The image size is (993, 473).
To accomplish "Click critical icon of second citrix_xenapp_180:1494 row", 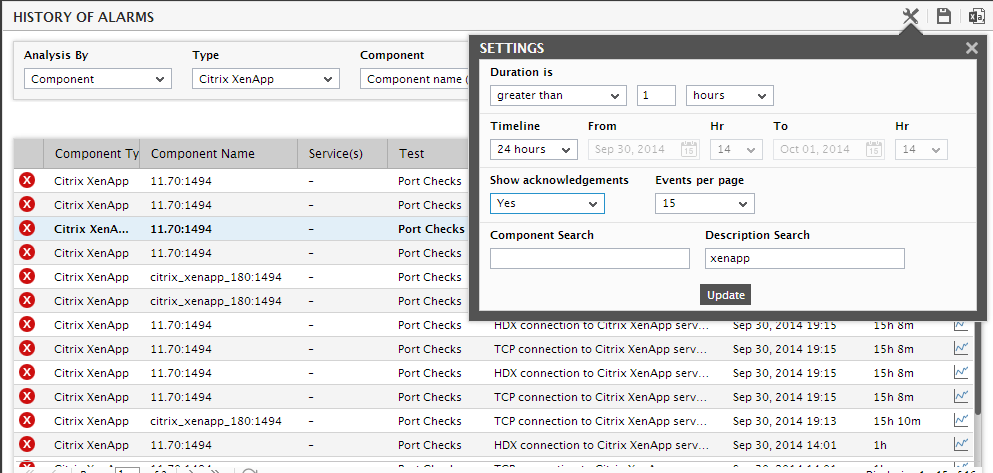I will [27, 301].
